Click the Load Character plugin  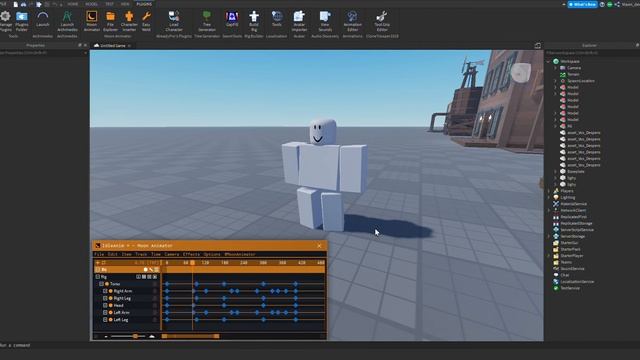pyautogui.click(x=174, y=21)
